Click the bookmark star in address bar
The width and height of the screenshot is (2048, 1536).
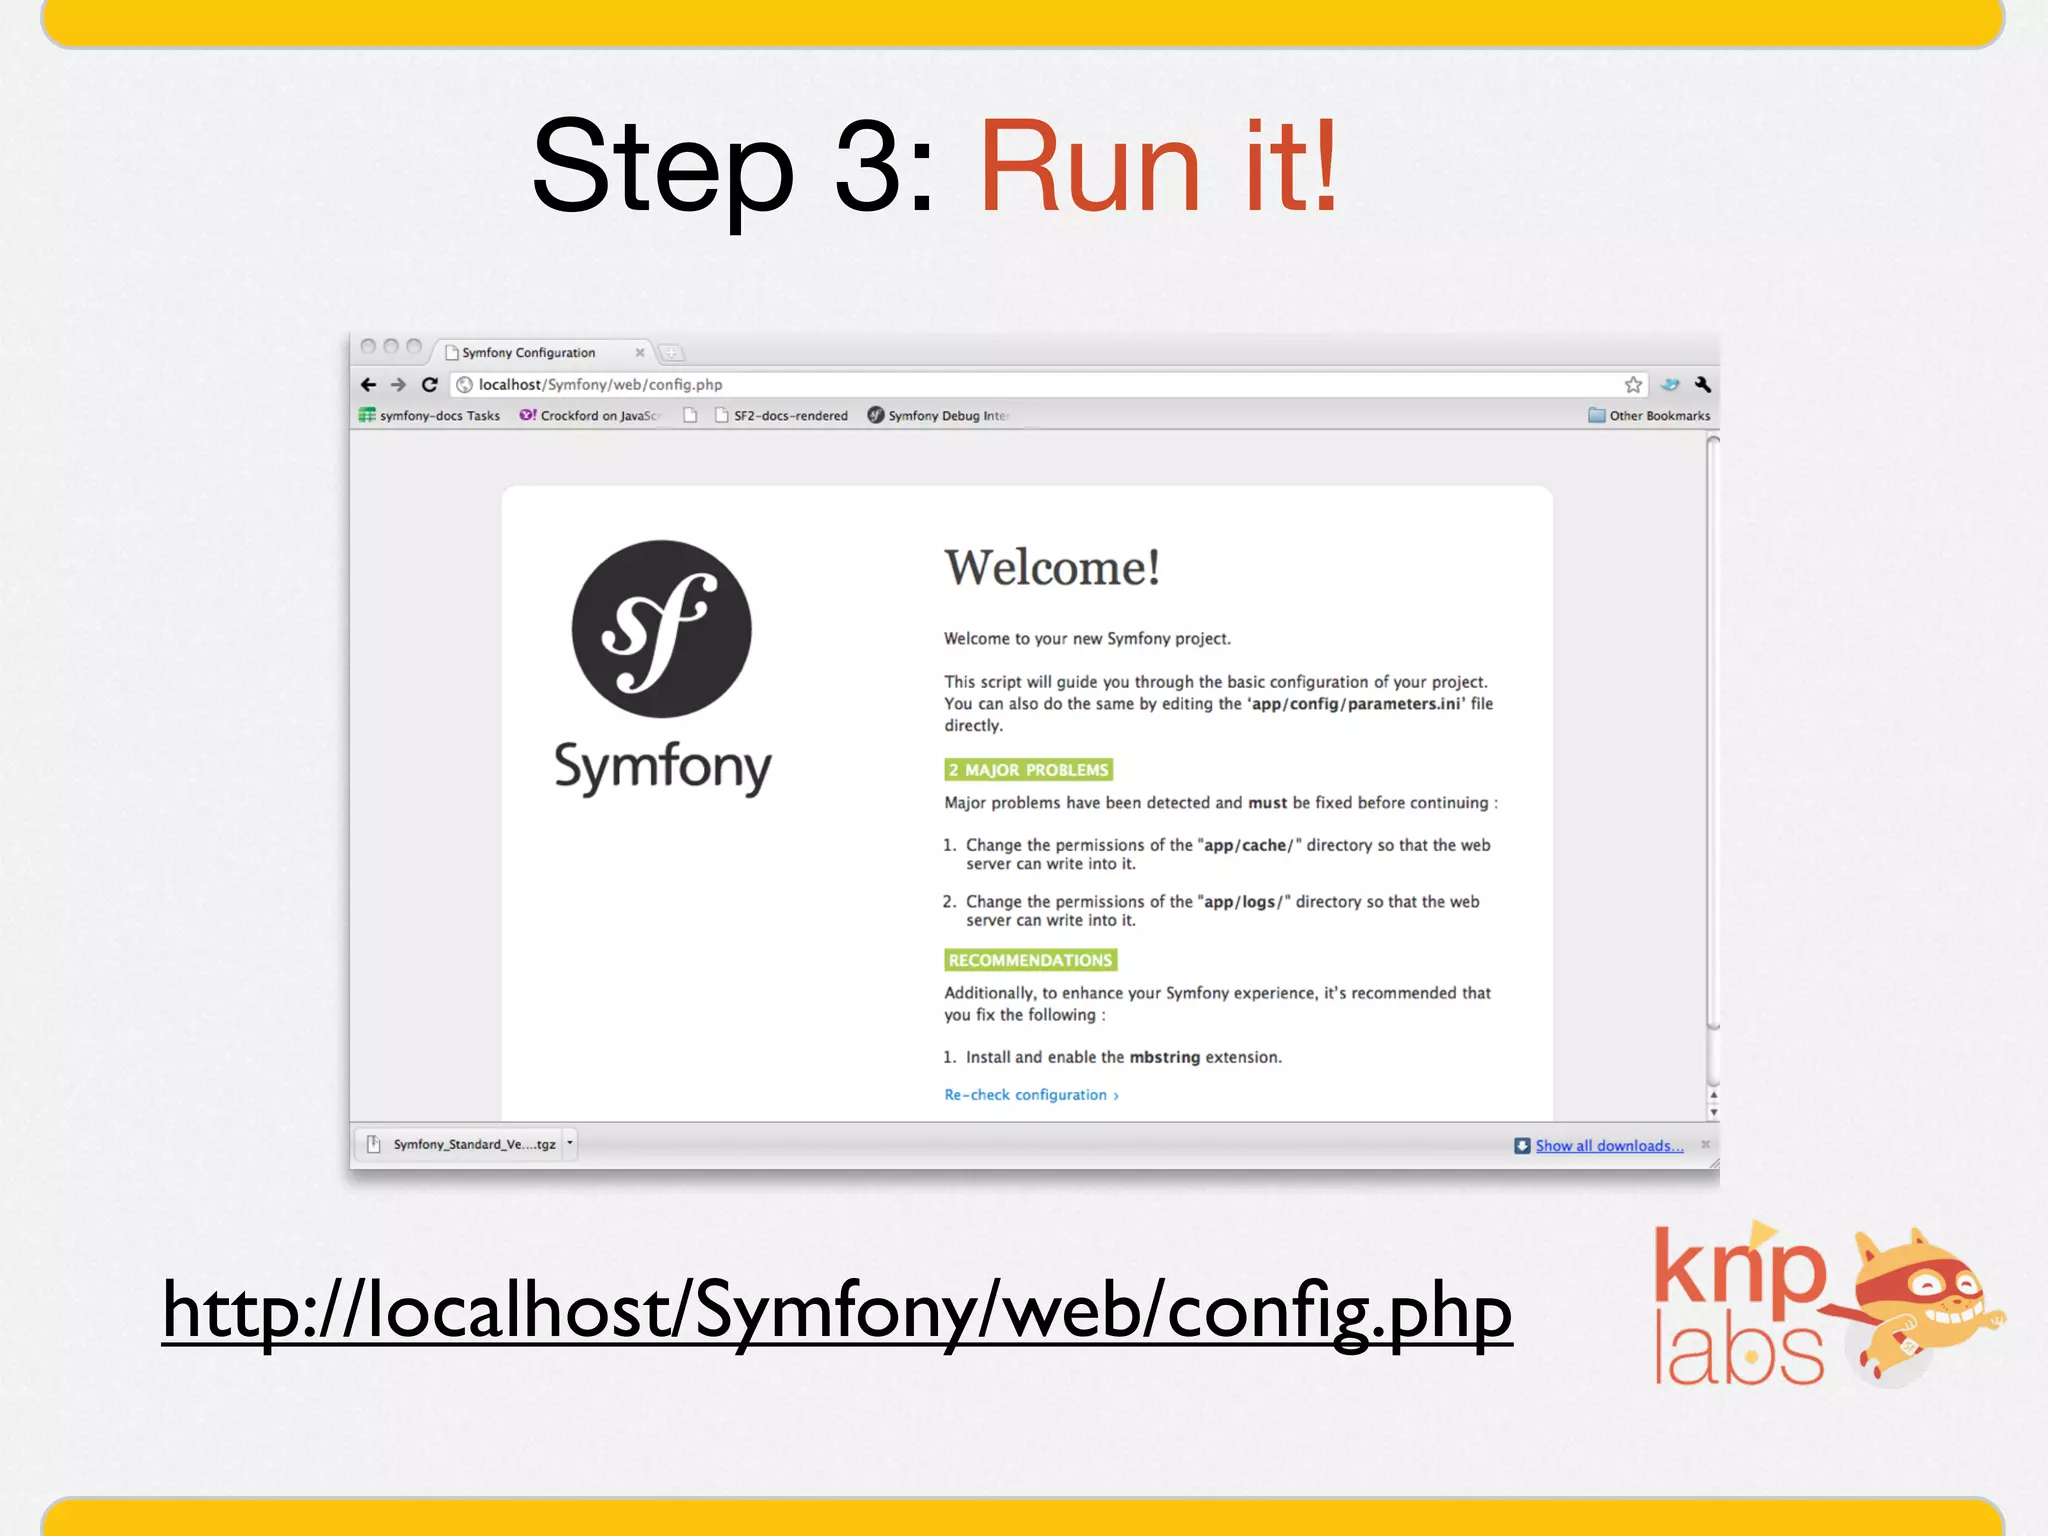tap(1633, 385)
